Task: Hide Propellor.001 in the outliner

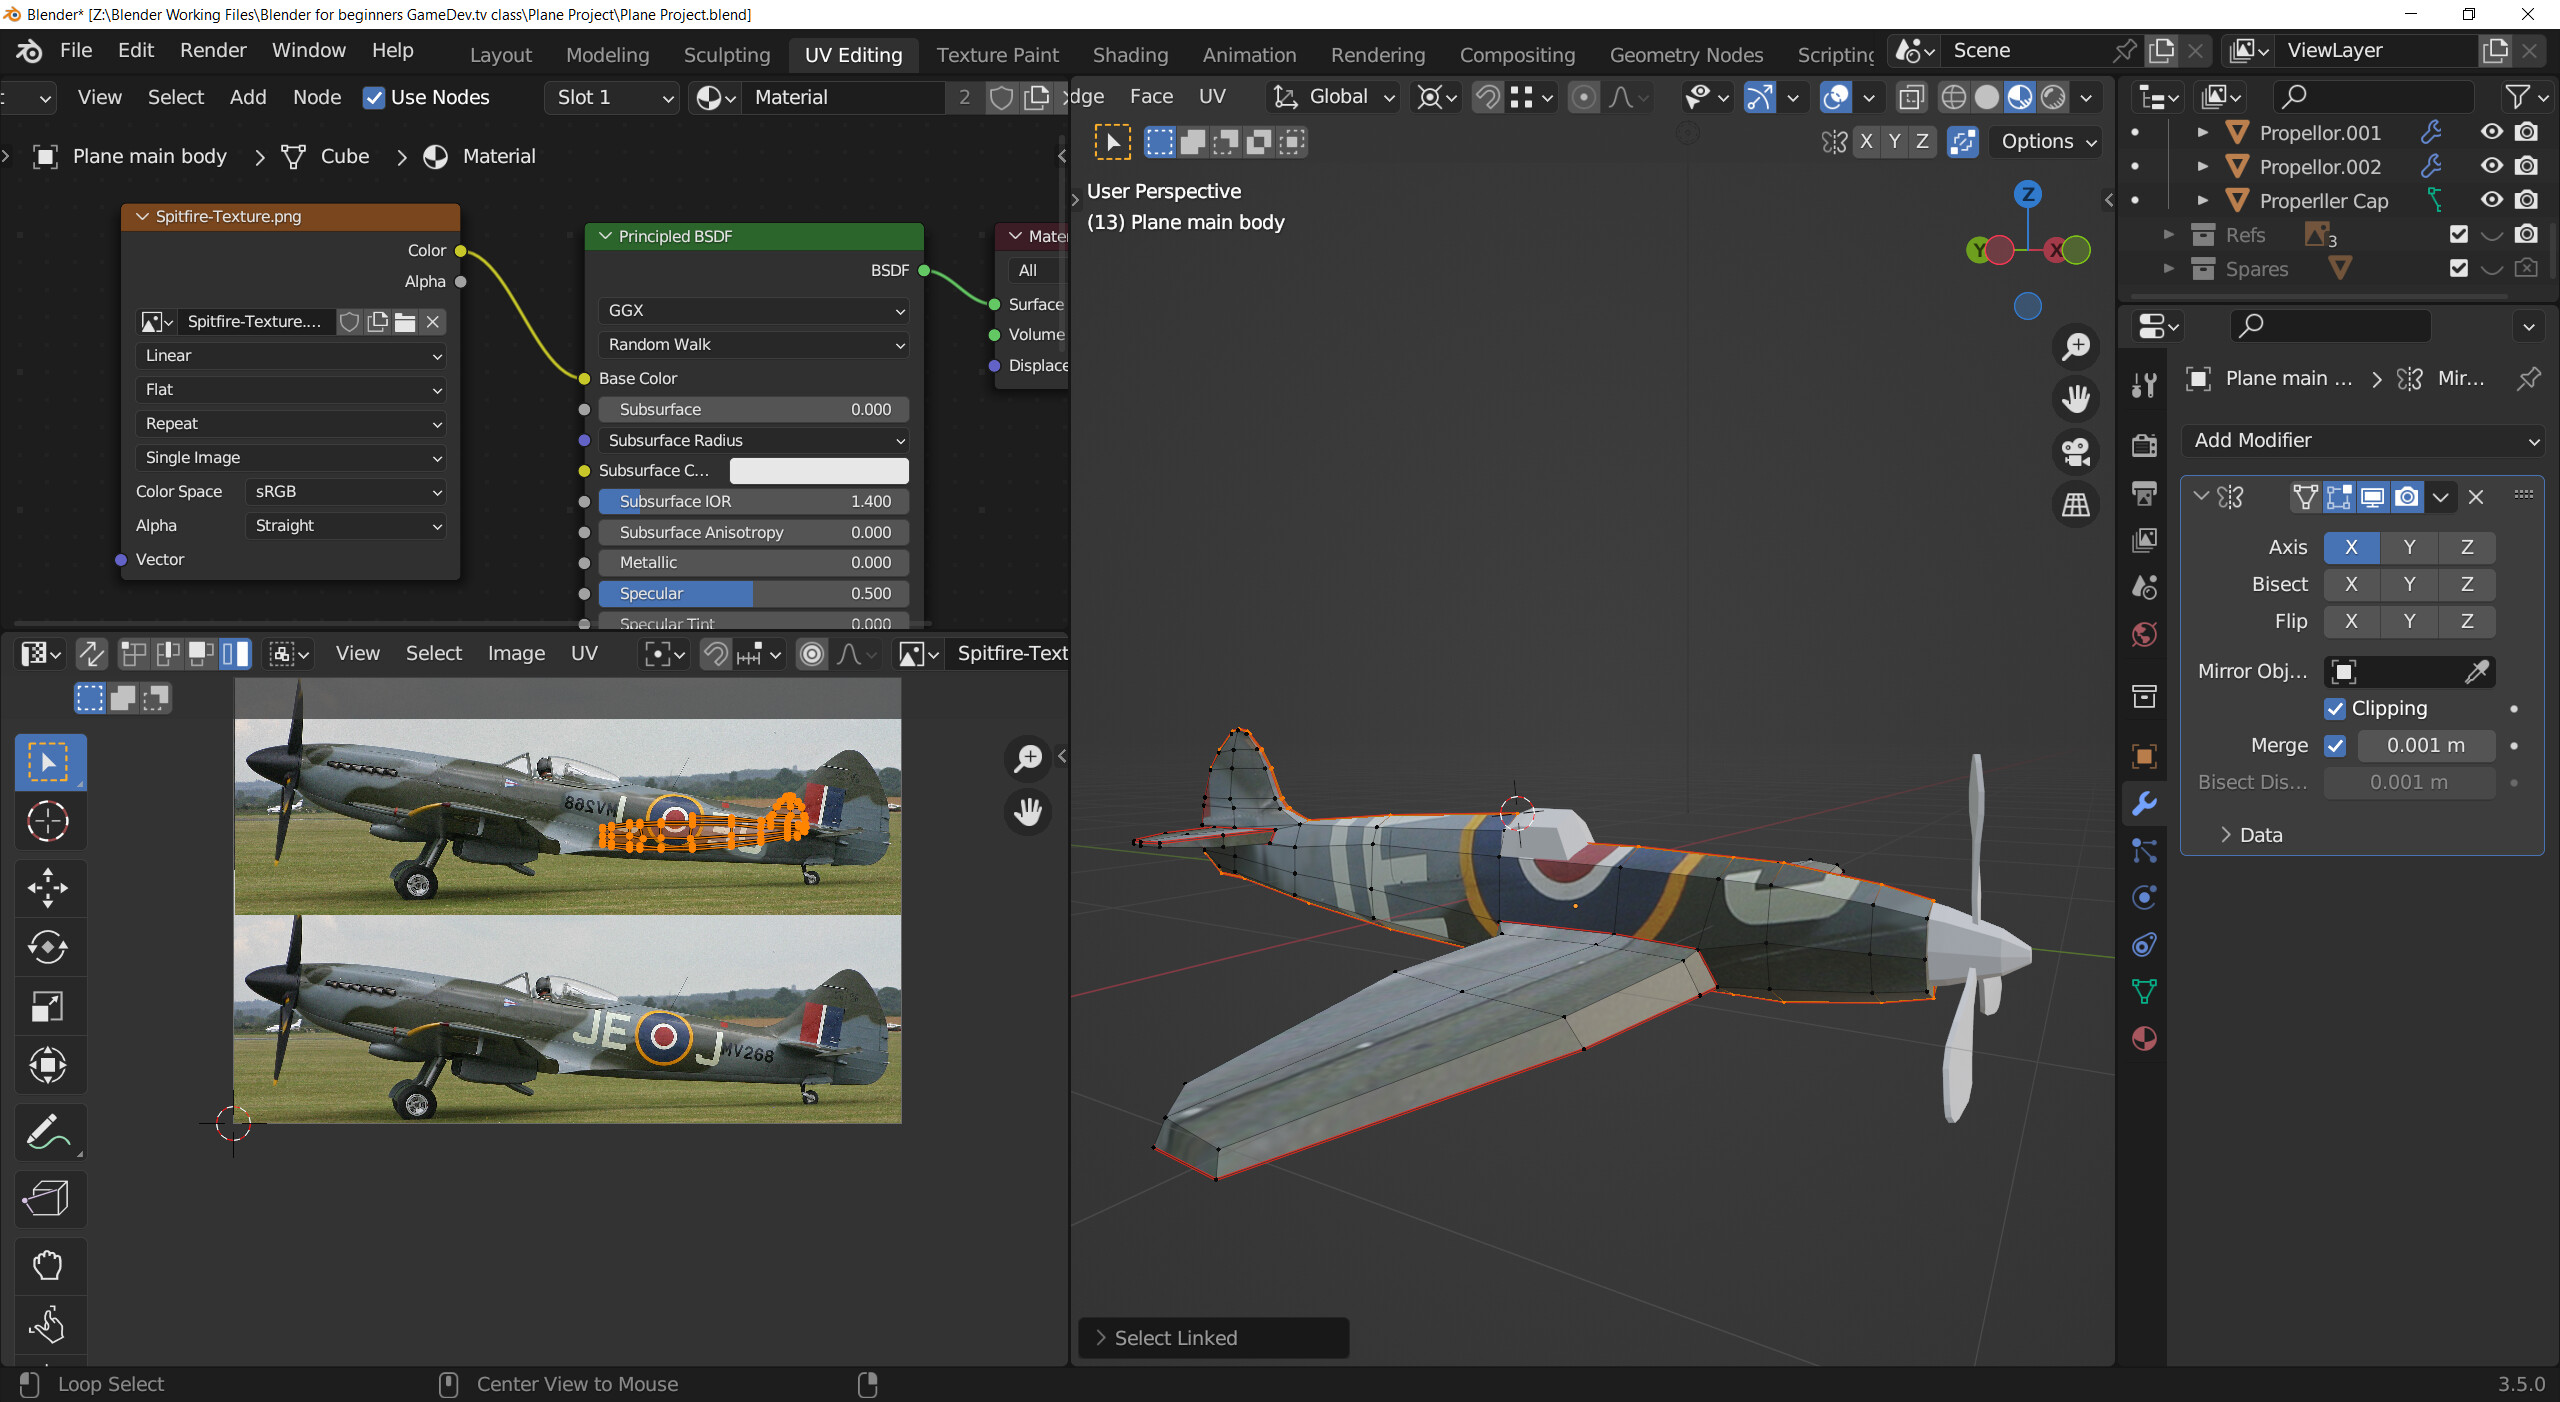Action: (x=2491, y=132)
